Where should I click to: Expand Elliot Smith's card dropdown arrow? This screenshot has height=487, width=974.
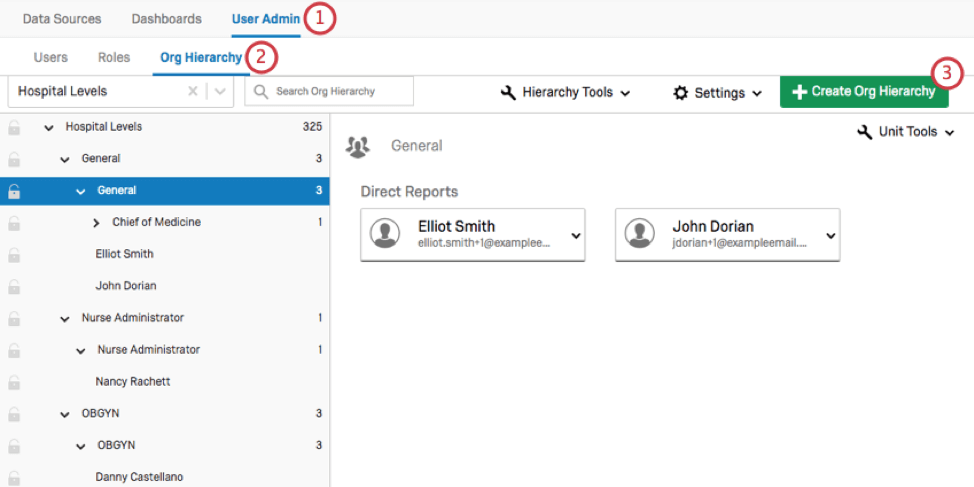click(576, 236)
